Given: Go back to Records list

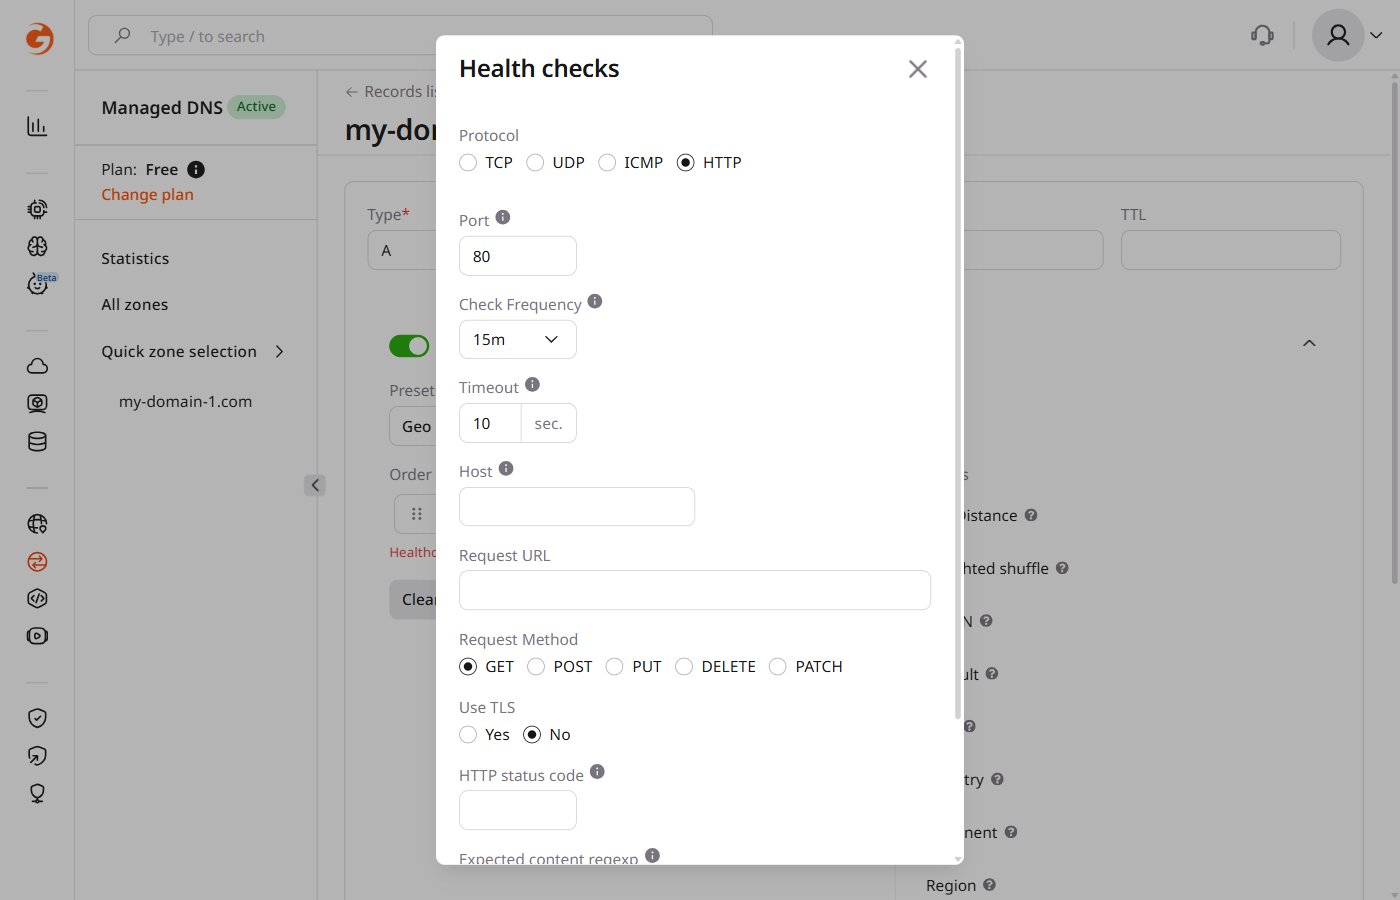Looking at the screenshot, I should tap(391, 92).
